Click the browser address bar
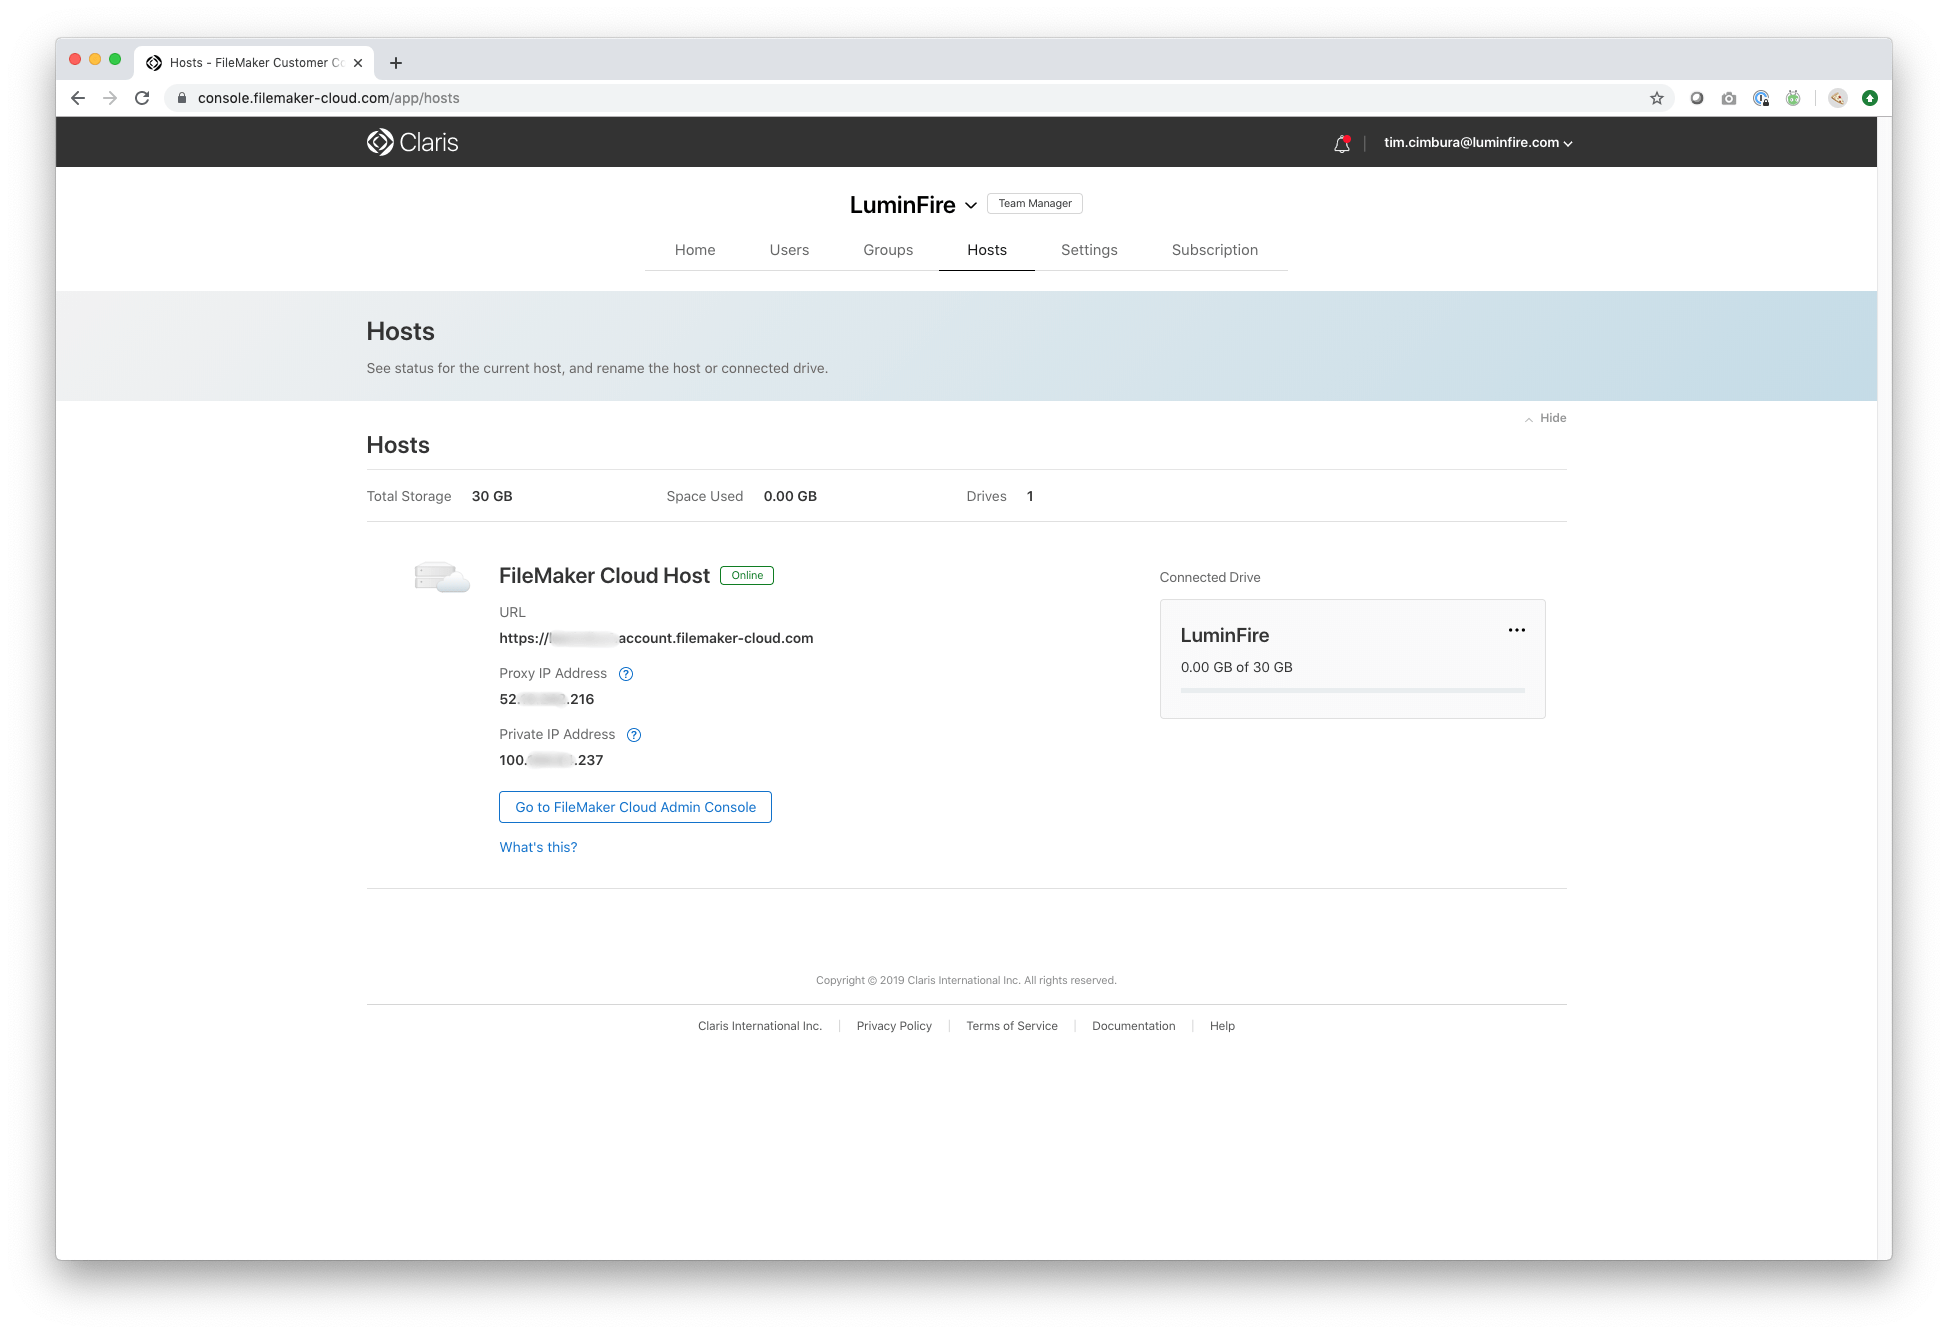The width and height of the screenshot is (1948, 1334). [328, 98]
